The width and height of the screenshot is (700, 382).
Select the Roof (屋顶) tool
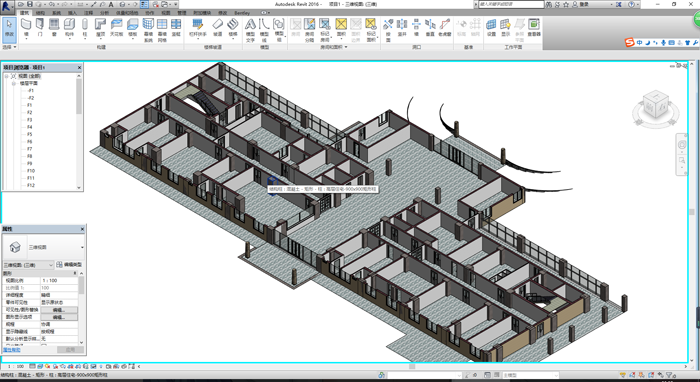101,27
